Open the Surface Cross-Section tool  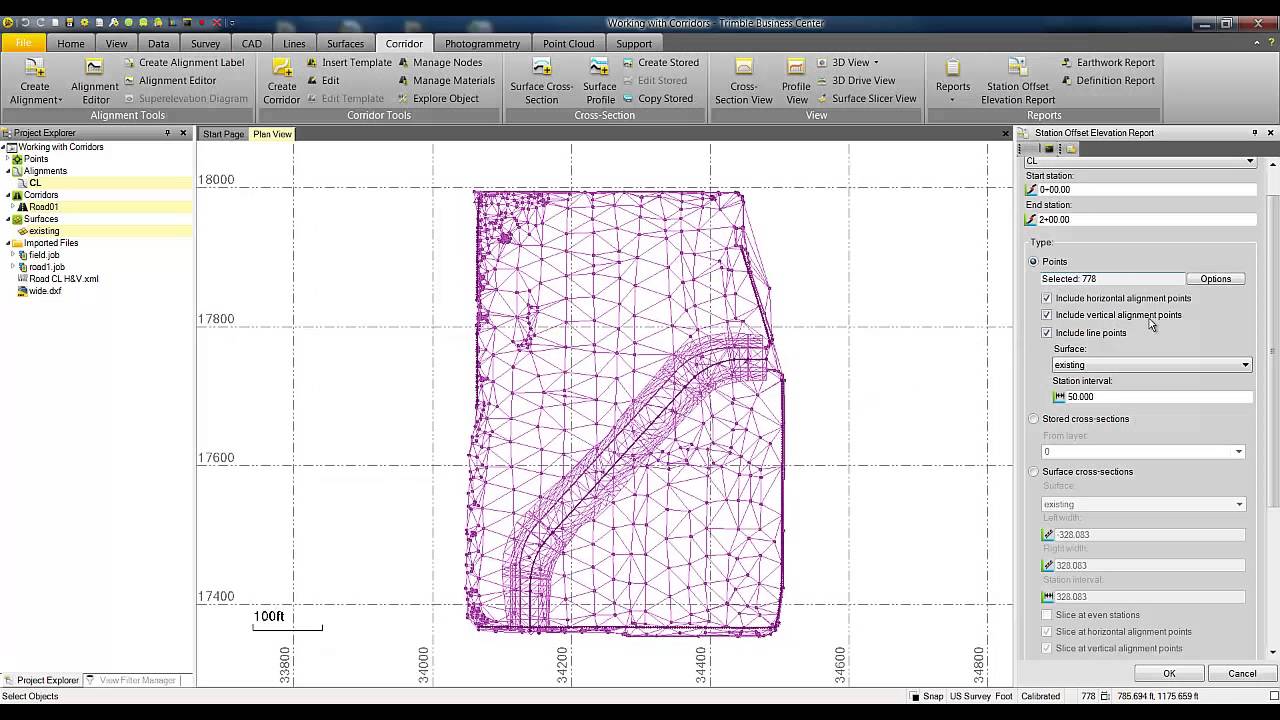coord(541,68)
